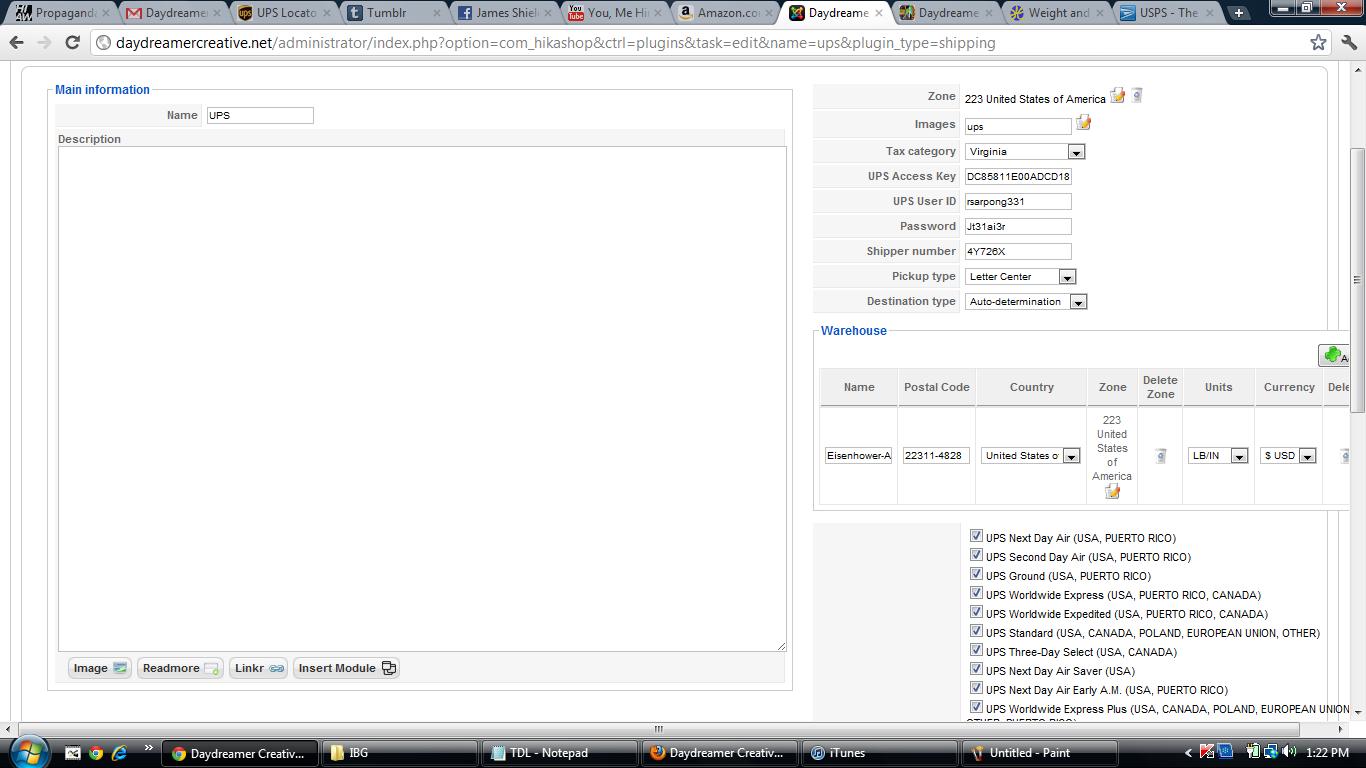The height and width of the screenshot is (768, 1366).
Task: Toggle the UPS Ground checkbox
Action: (x=976, y=574)
